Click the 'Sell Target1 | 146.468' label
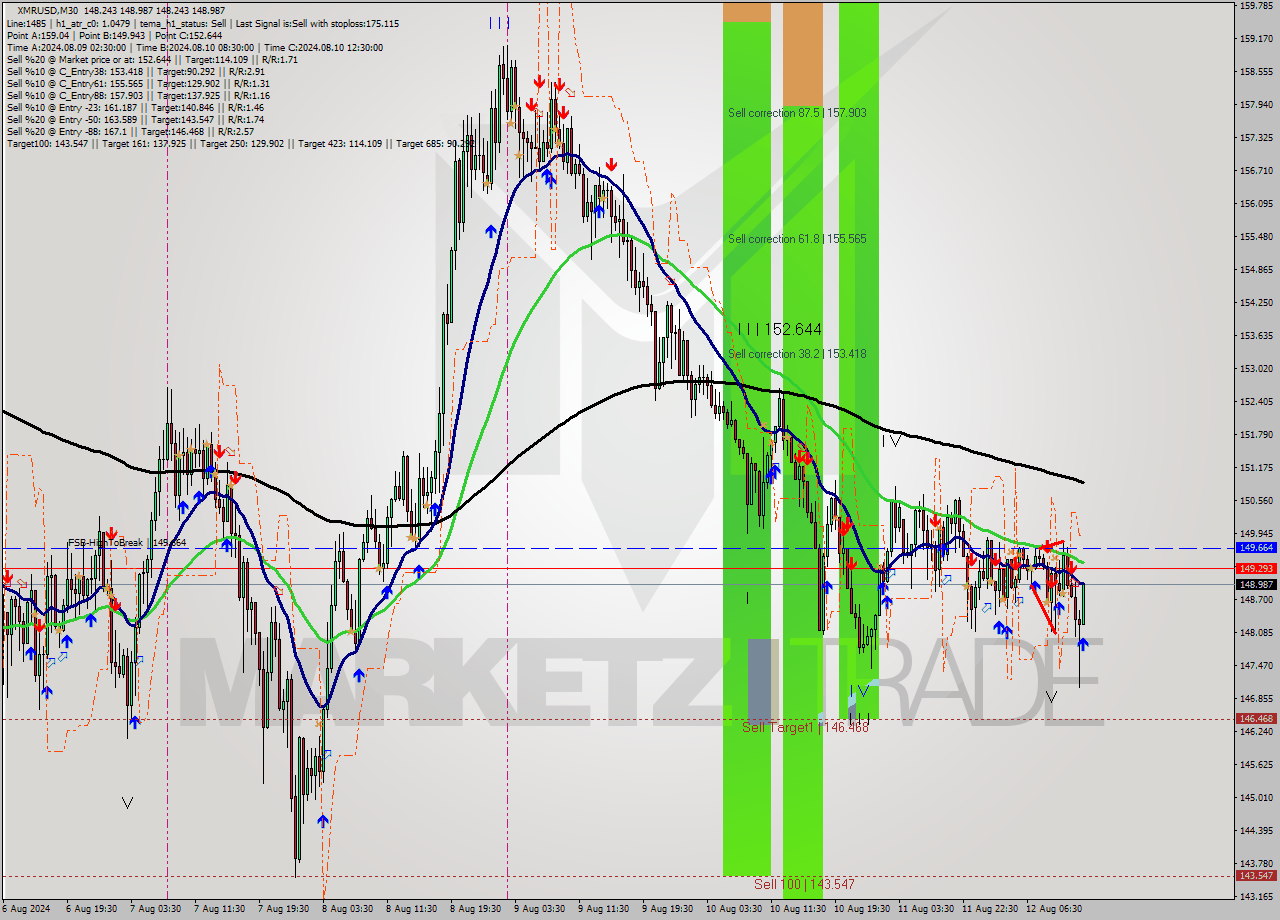The image size is (1280, 920). tap(806, 727)
